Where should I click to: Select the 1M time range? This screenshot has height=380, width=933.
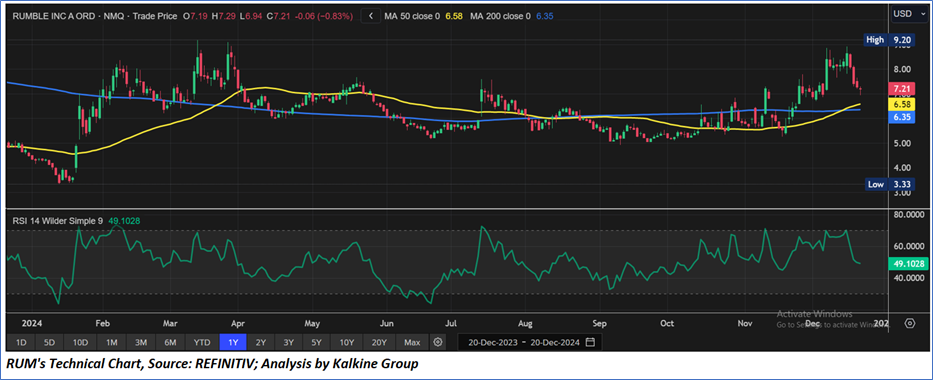tap(111, 343)
